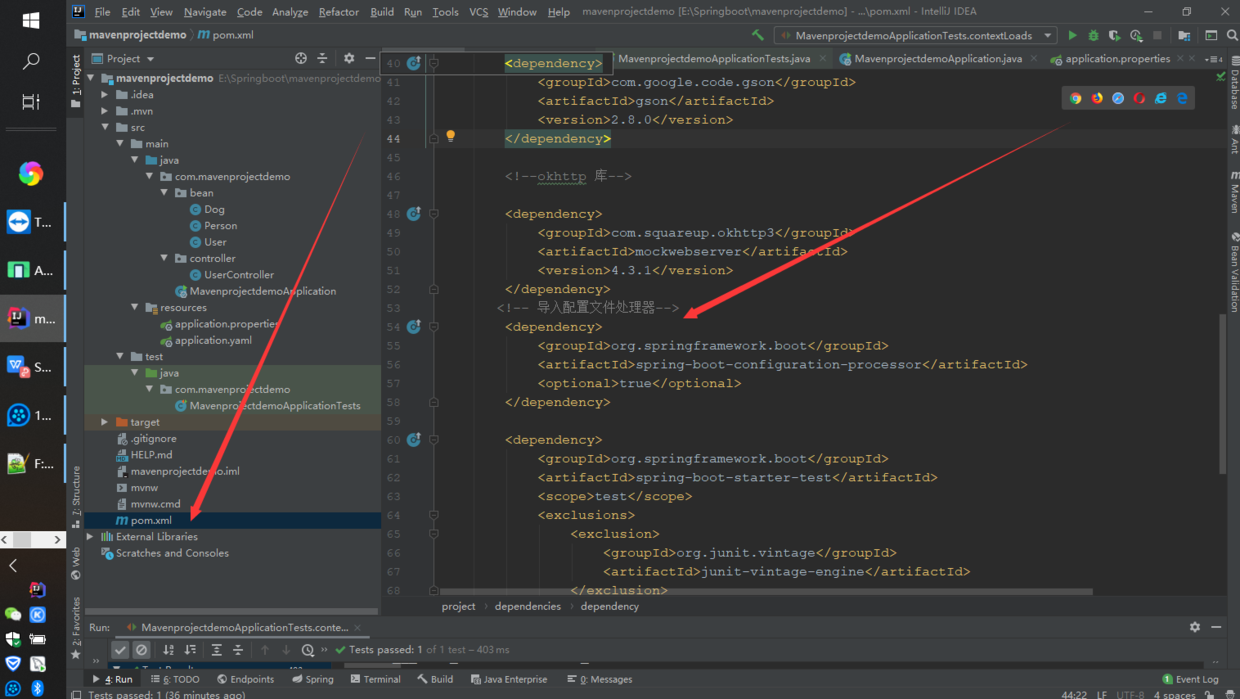The height and width of the screenshot is (699, 1240).
Task: Open in Chrome from browser popup
Action: click(x=1076, y=98)
